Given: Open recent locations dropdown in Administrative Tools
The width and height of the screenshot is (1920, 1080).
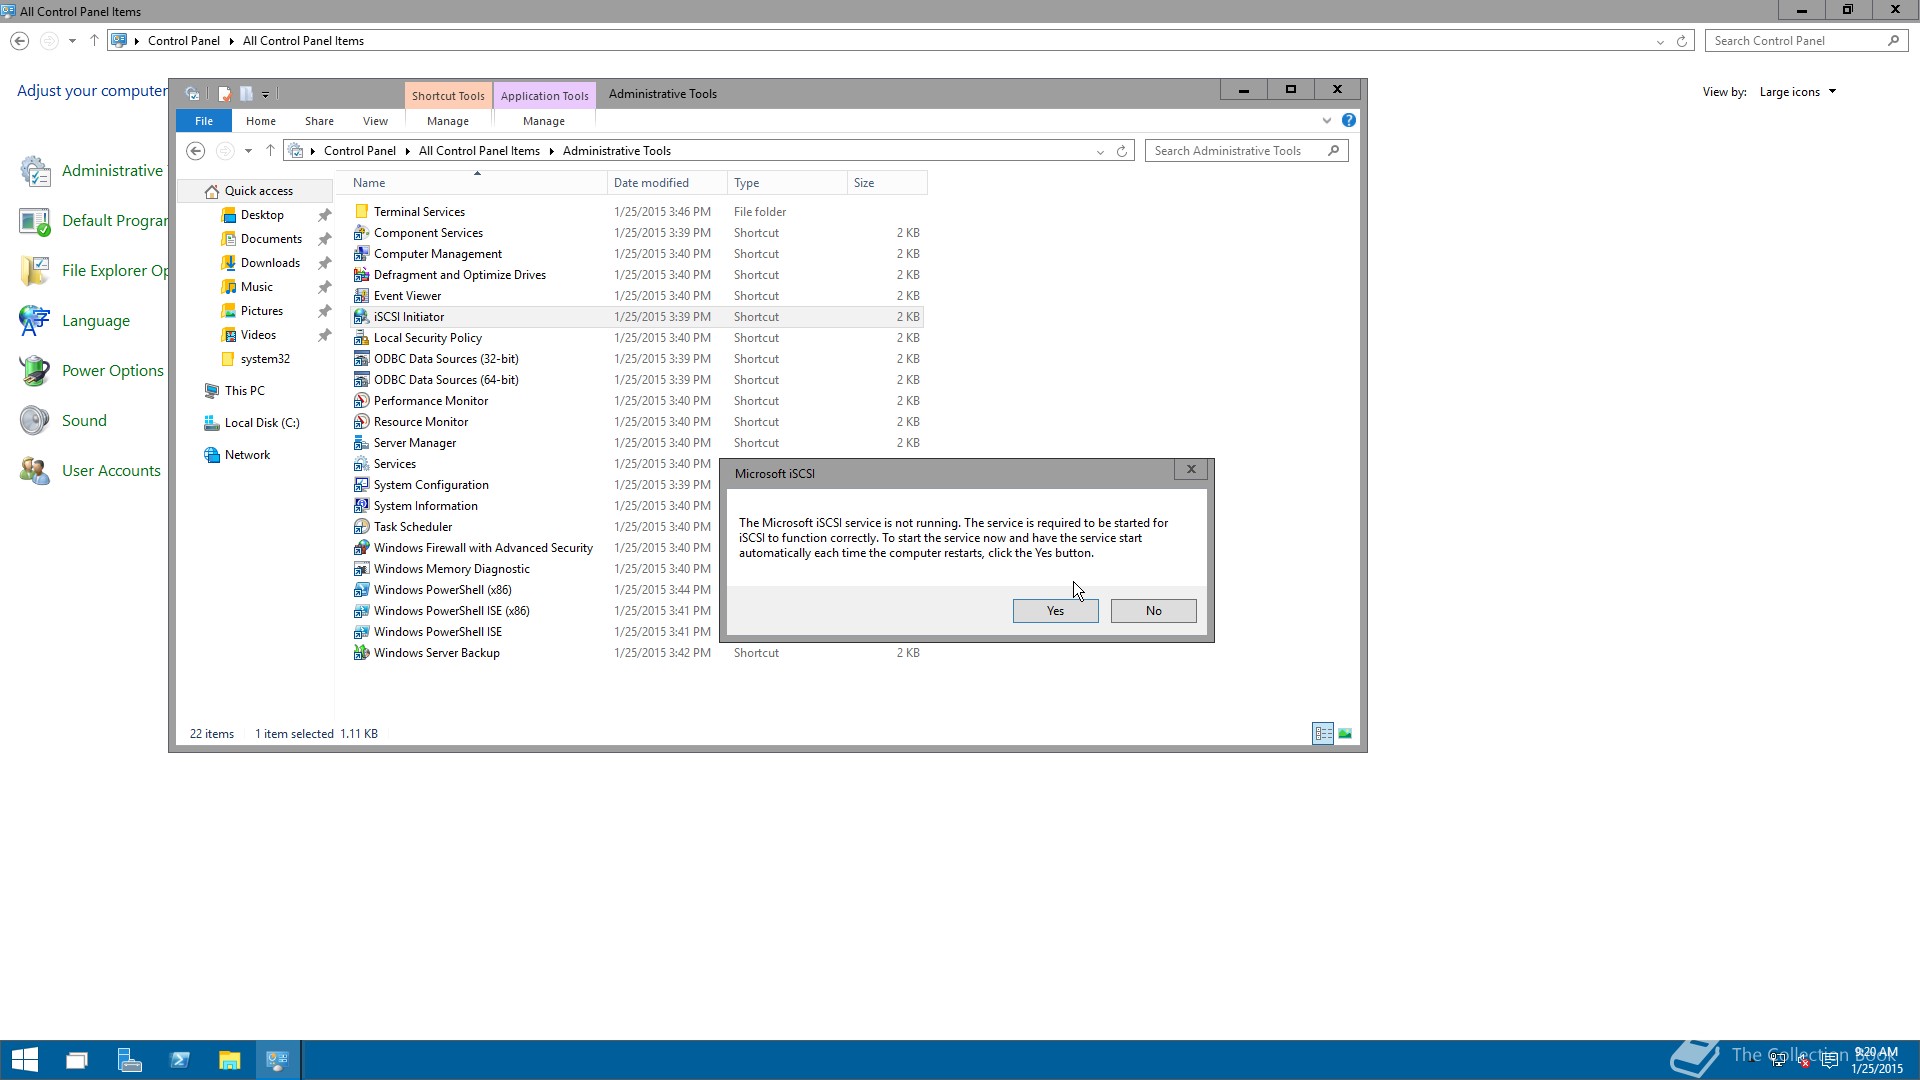Looking at the screenshot, I should click(x=248, y=151).
